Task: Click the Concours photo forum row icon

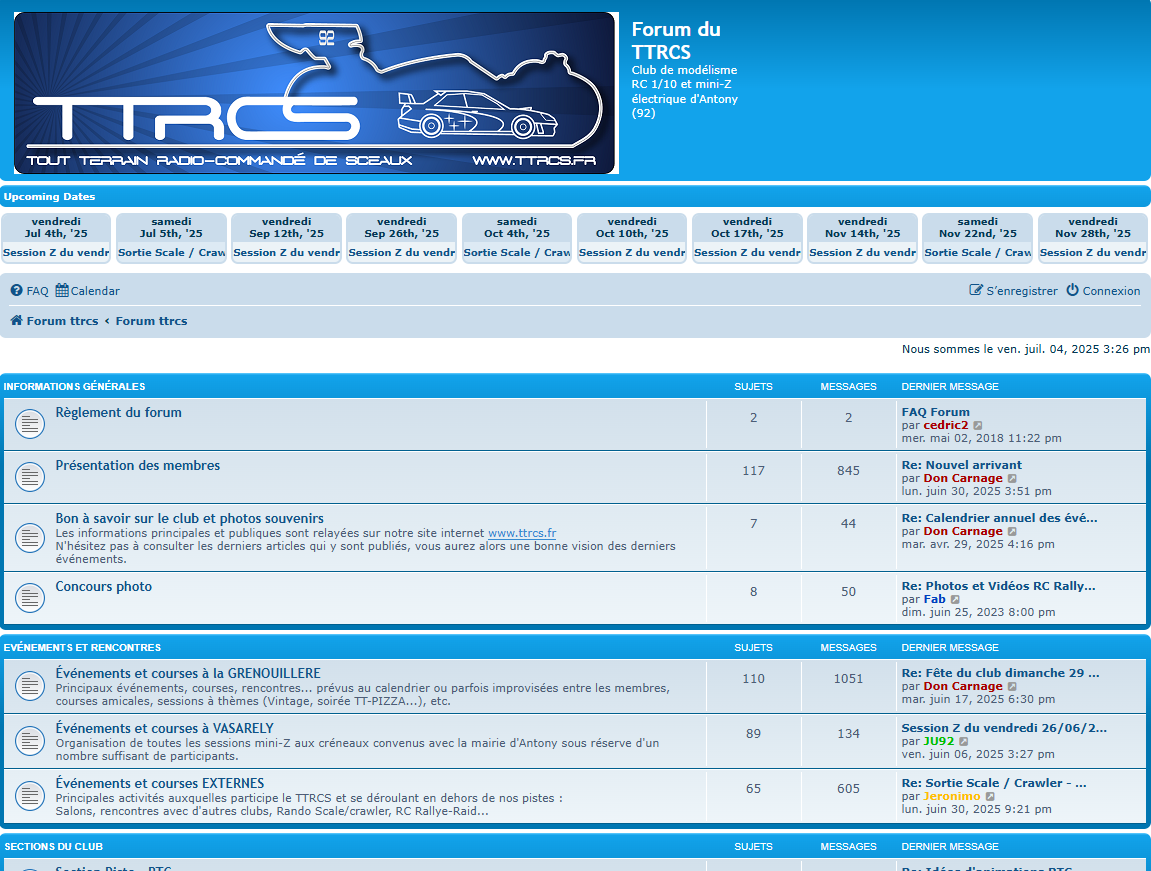Action: coord(30,598)
